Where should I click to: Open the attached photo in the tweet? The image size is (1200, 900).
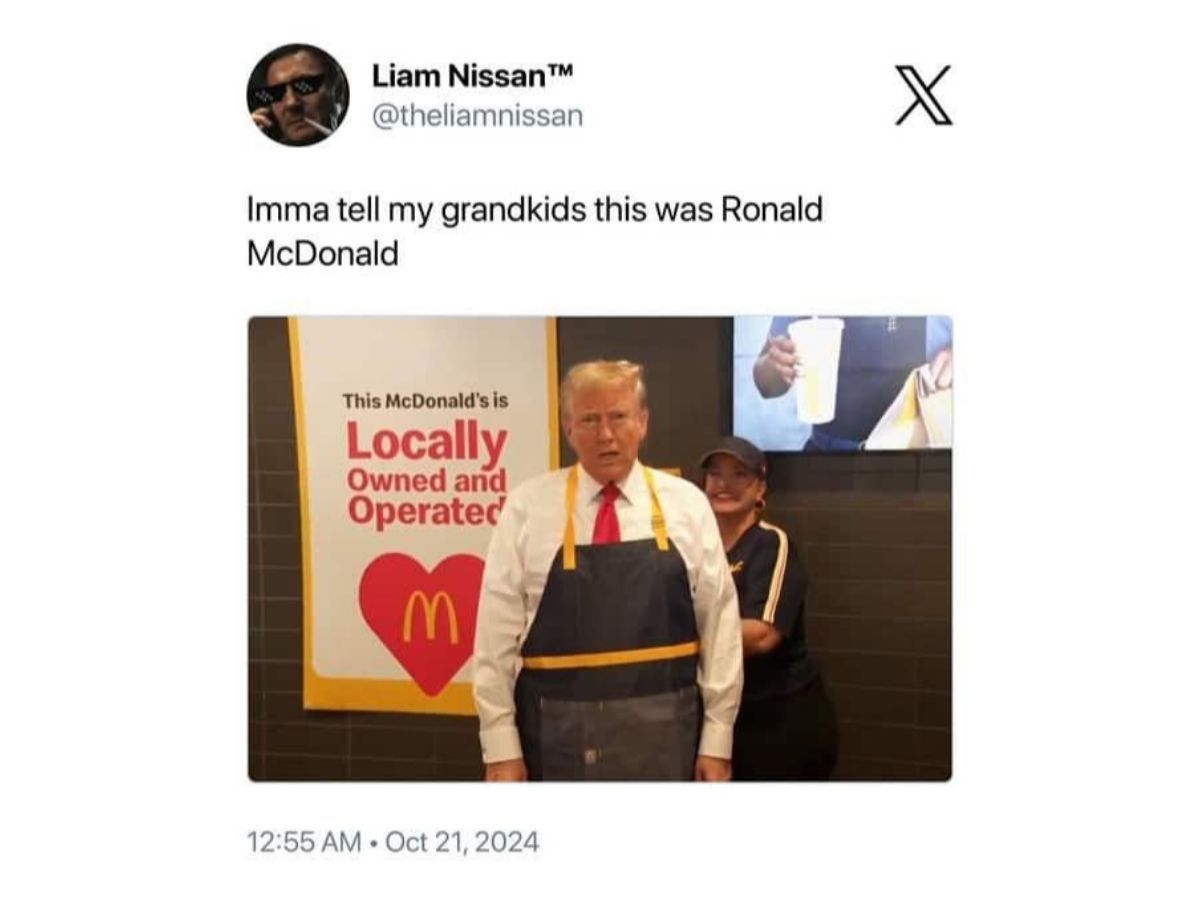click(x=600, y=549)
